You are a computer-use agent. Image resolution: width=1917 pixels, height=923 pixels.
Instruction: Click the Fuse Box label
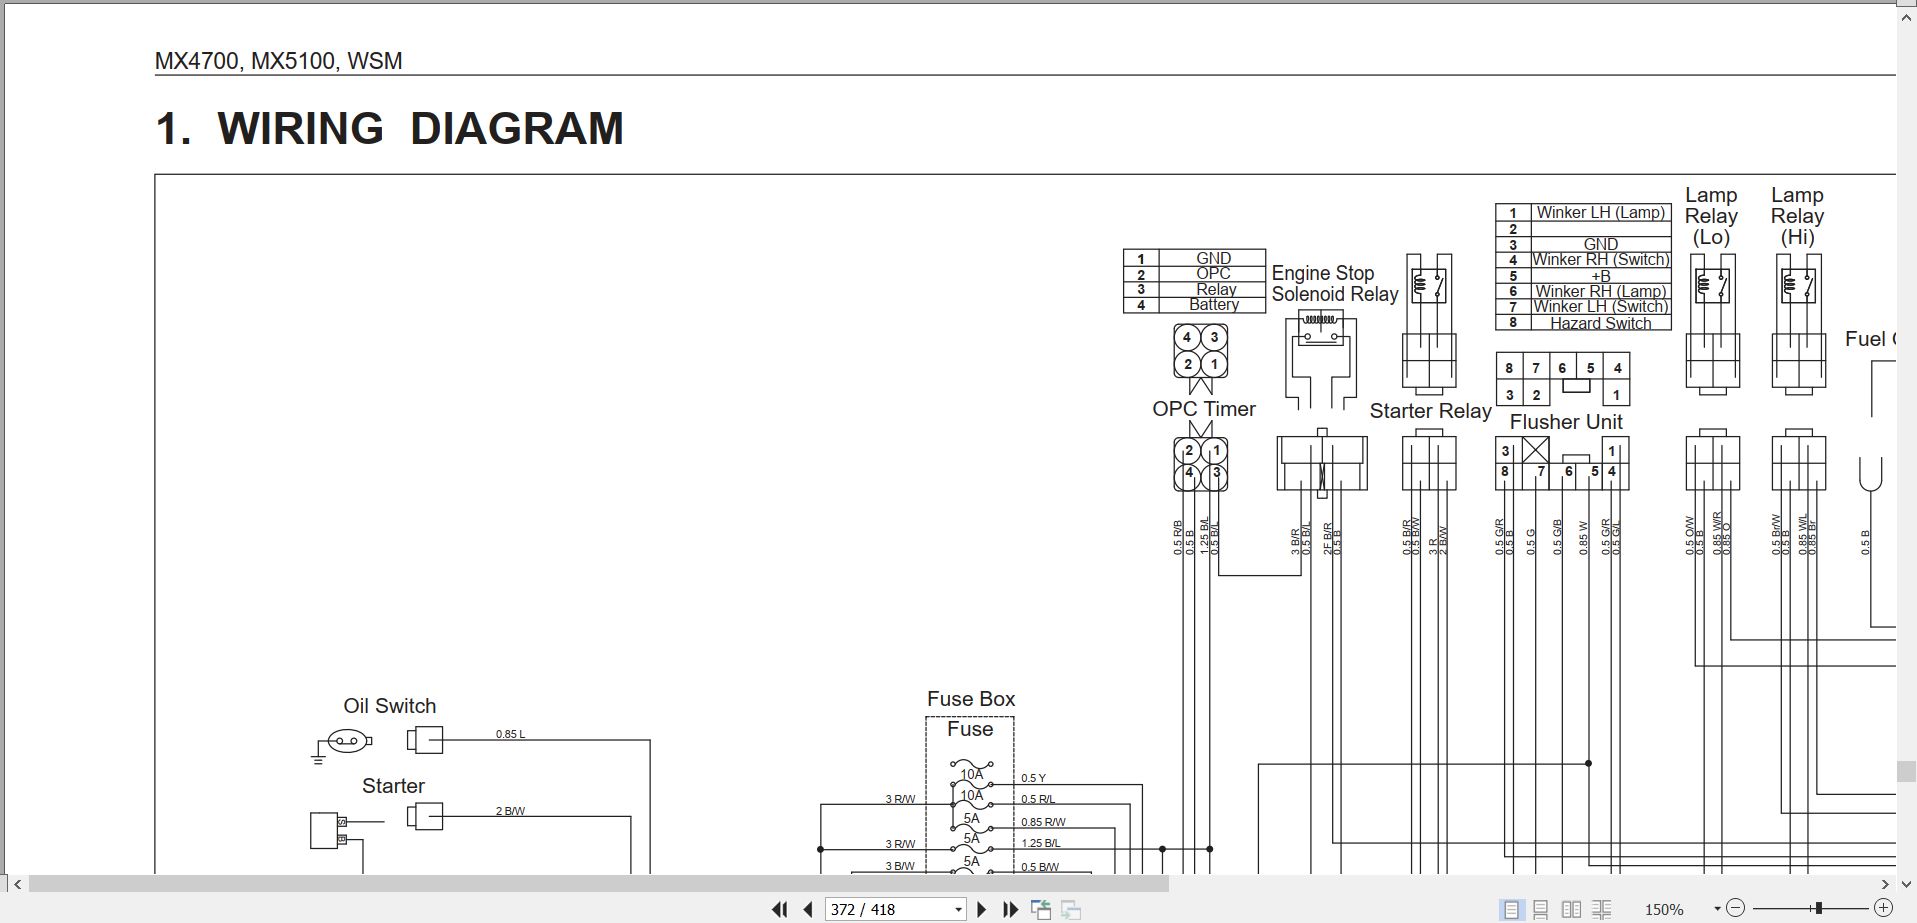click(x=970, y=699)
